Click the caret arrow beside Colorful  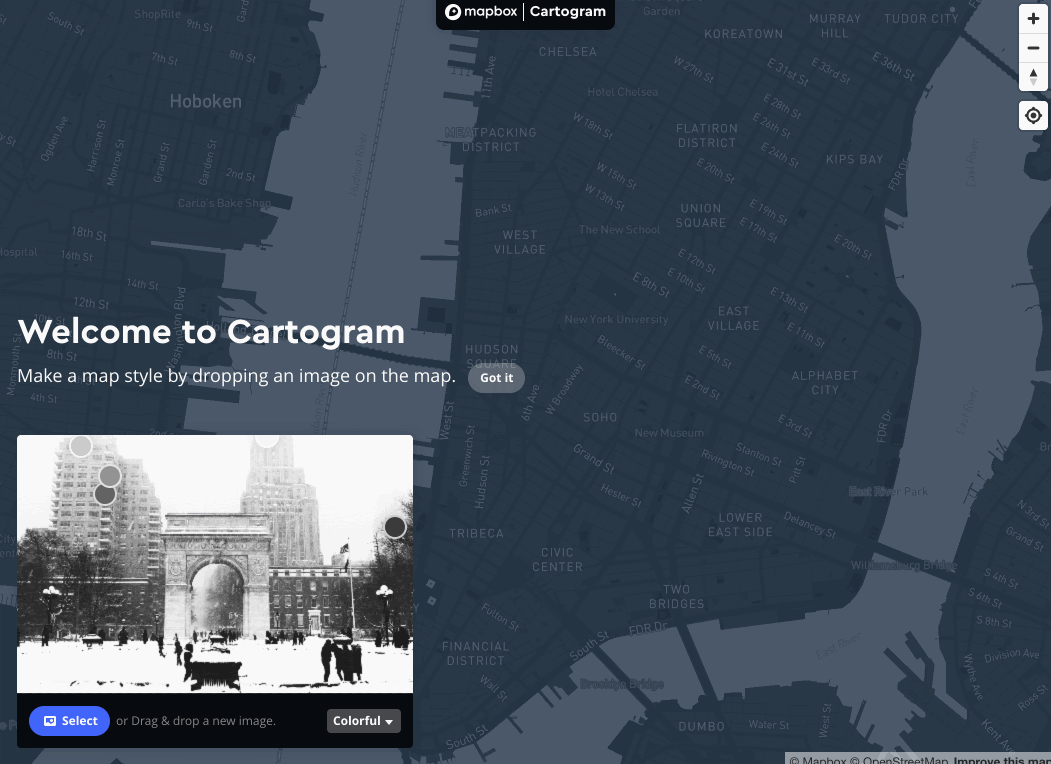click(x=388, y=720)
